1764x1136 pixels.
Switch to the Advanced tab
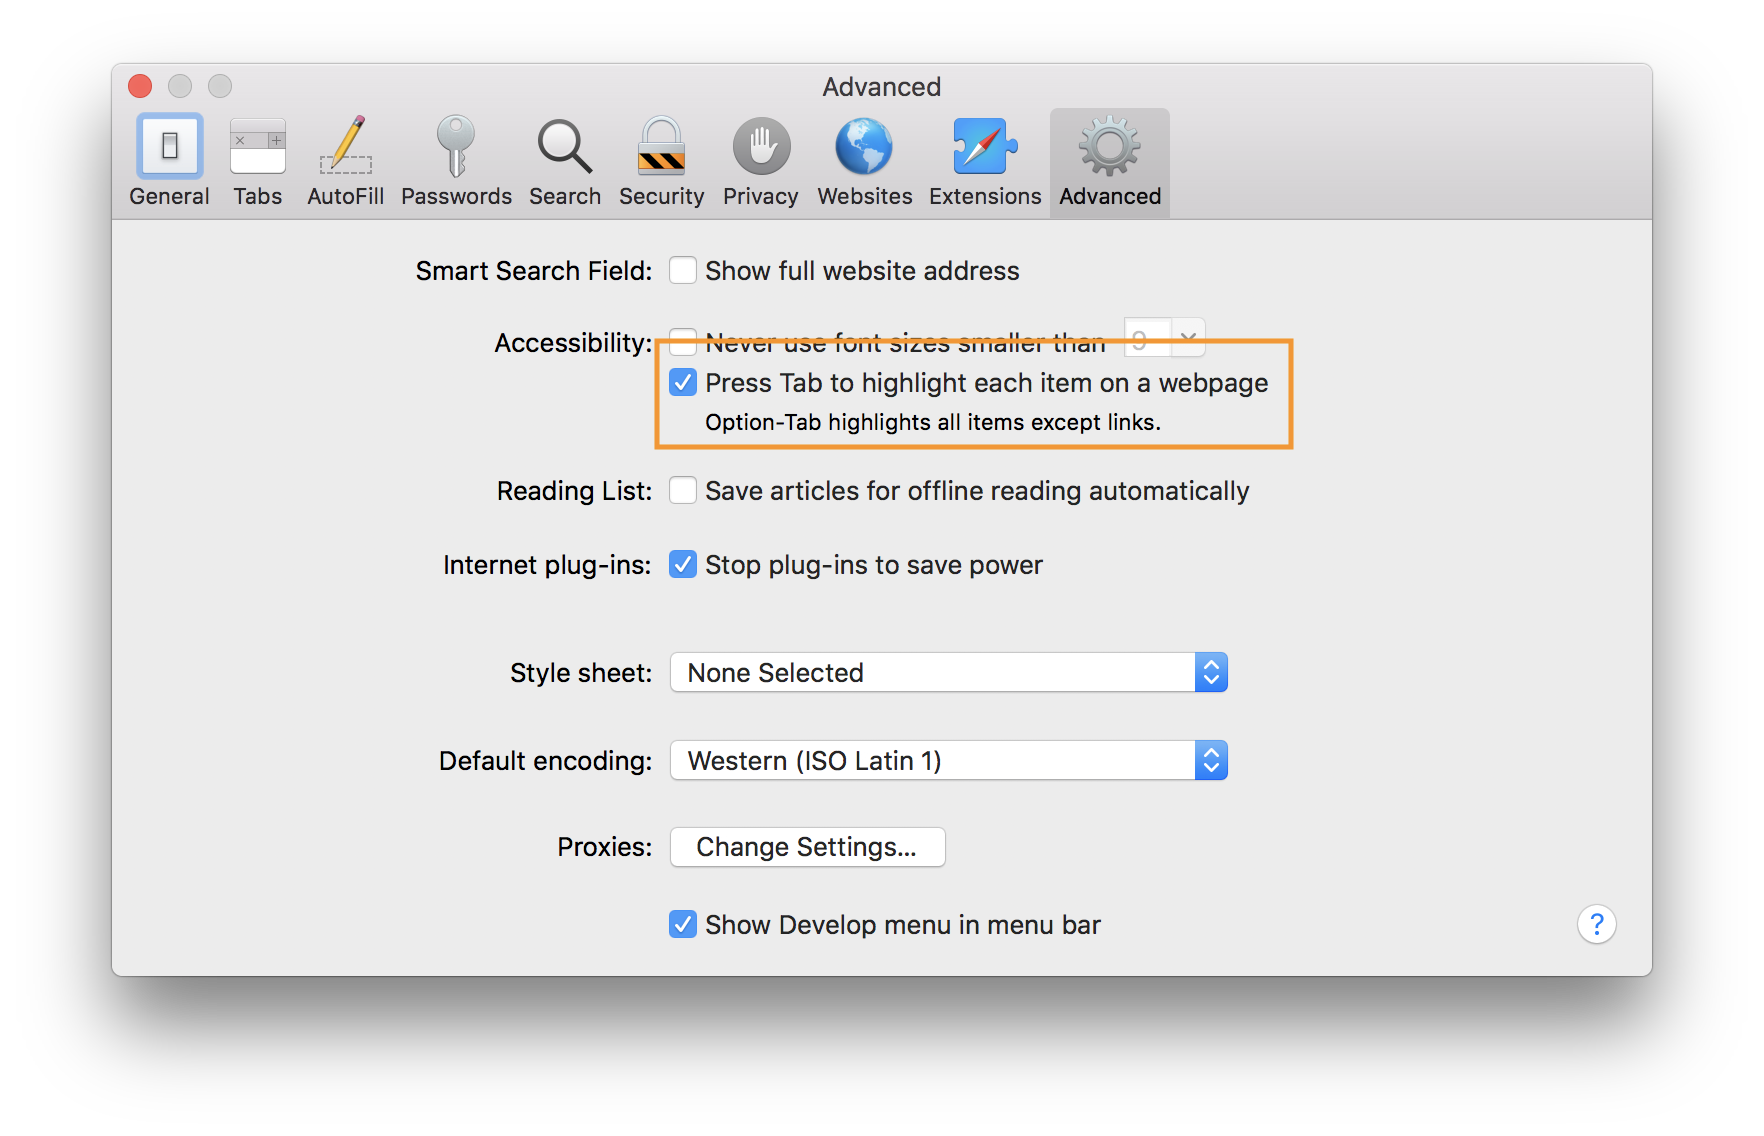tap(1109, 160)
